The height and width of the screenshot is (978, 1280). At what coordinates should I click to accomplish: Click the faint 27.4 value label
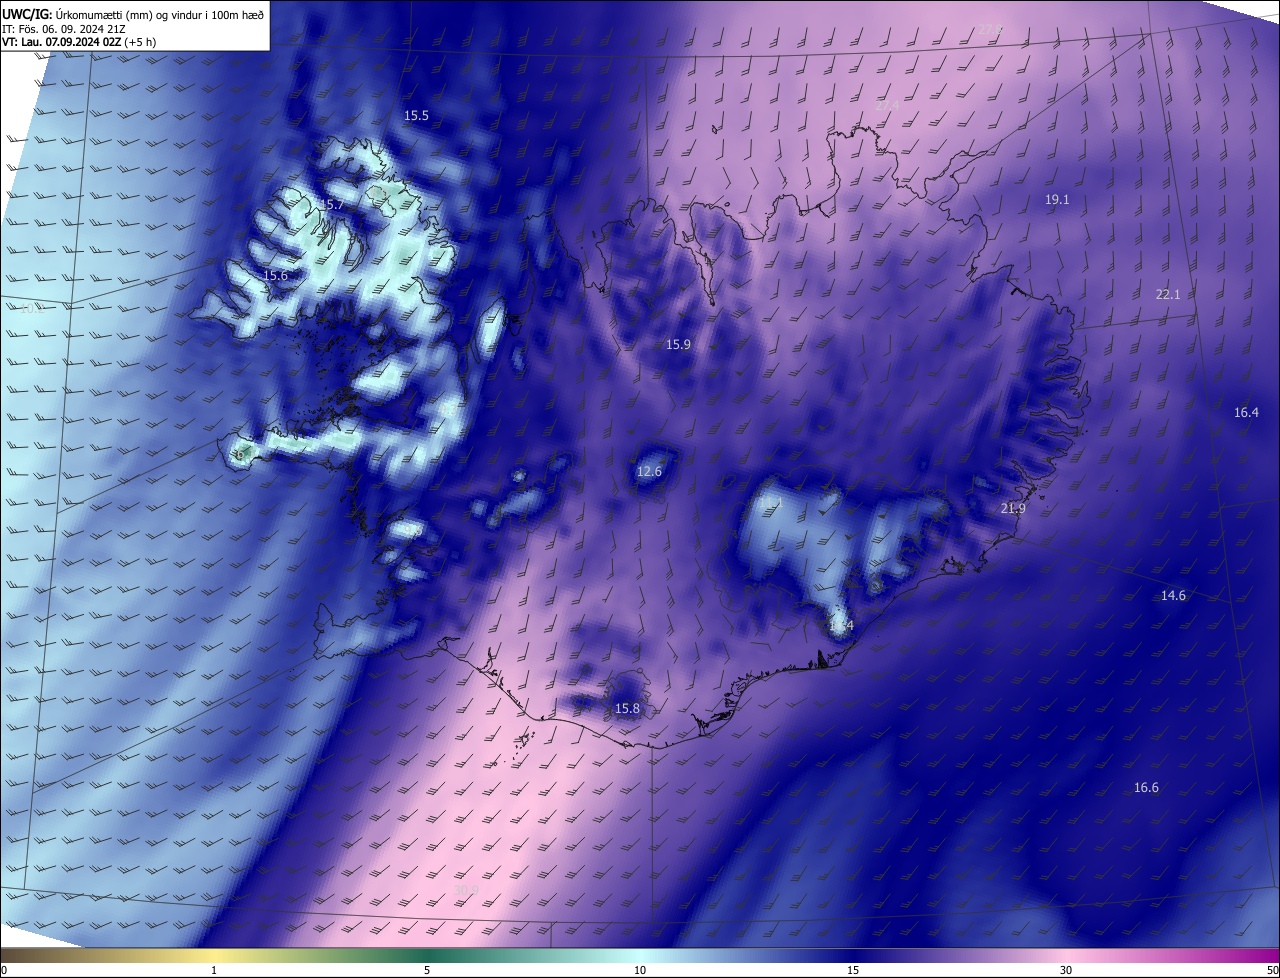click(x=887, y=105)
